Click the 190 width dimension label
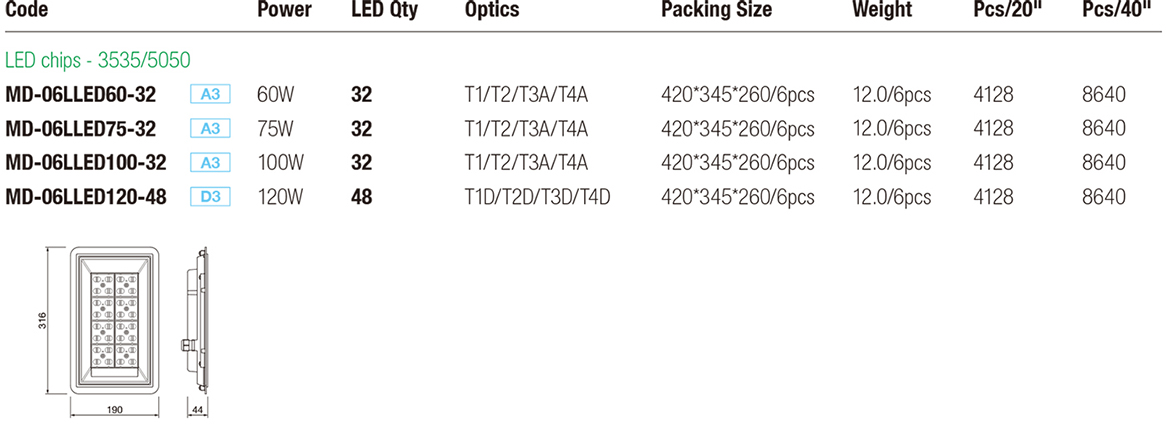The height and width of the screenshot is (444, 1167). tap(114, 410)
